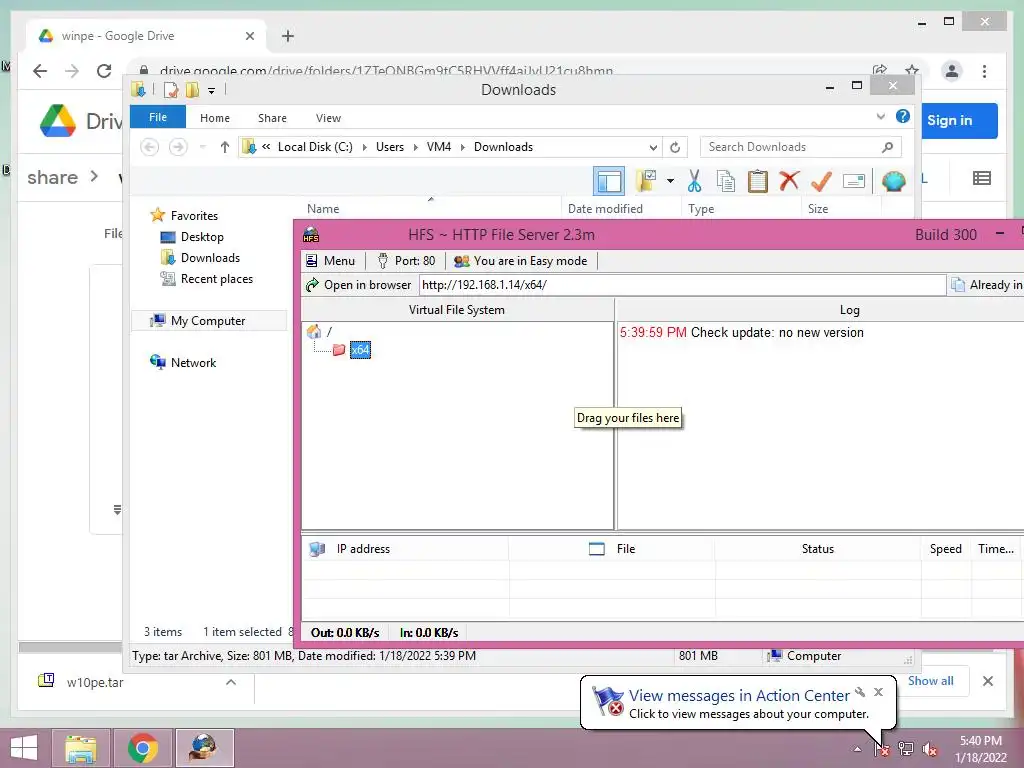
Task: Click the red x64 folder icon
Action: 339,350
